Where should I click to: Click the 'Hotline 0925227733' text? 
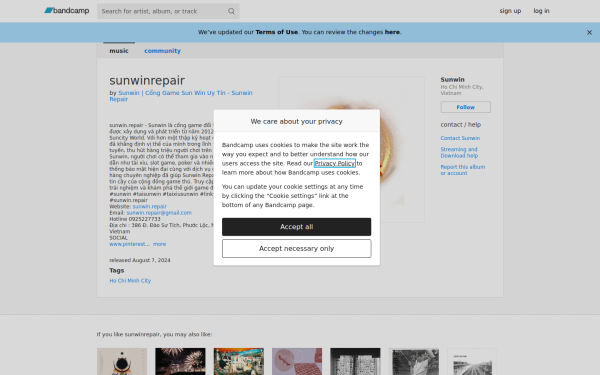coord(135,219)
